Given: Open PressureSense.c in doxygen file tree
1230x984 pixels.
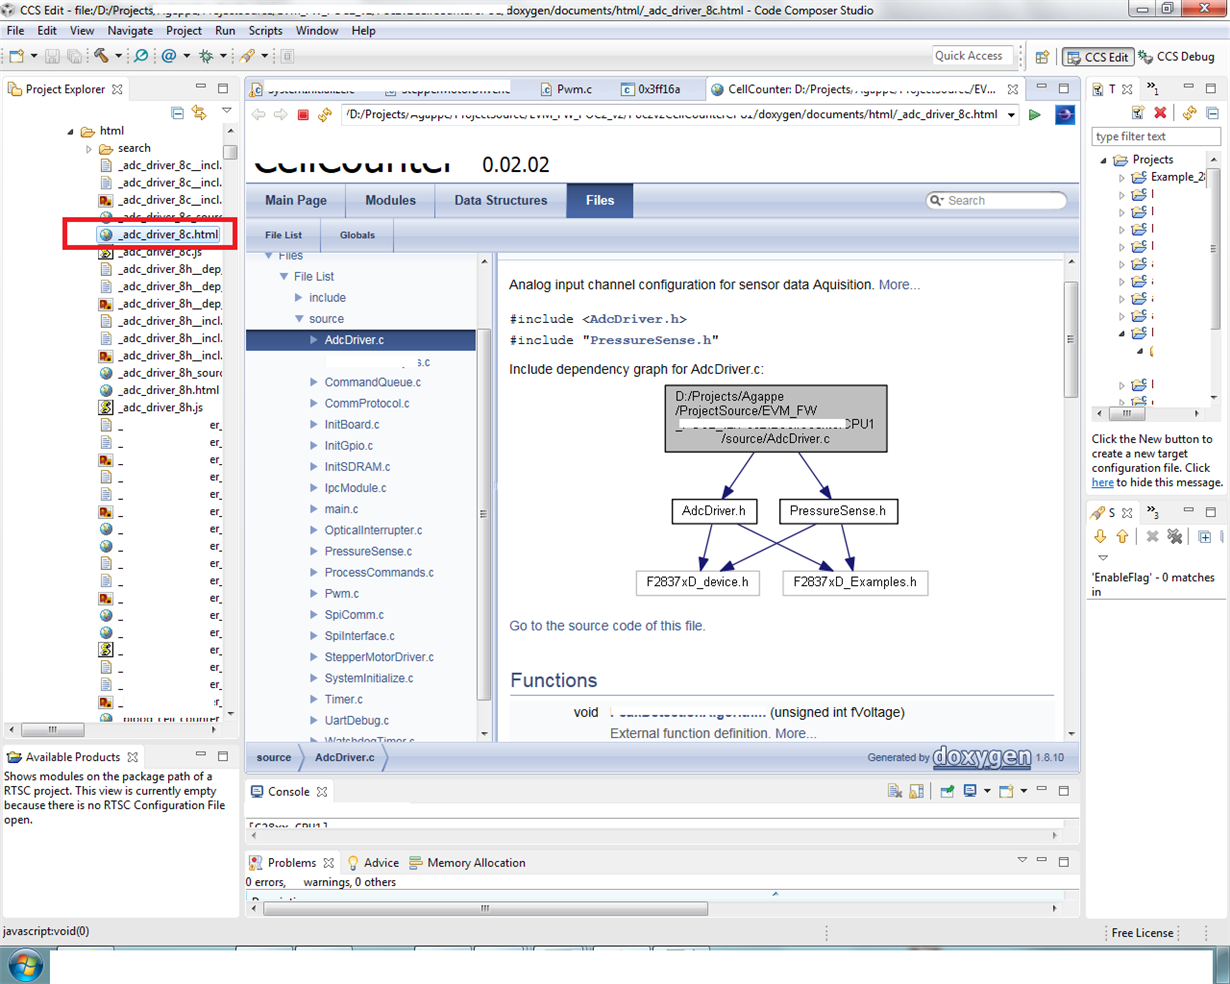Looking at the screenshot, I should pyautogui.click(x=368, y=551).
